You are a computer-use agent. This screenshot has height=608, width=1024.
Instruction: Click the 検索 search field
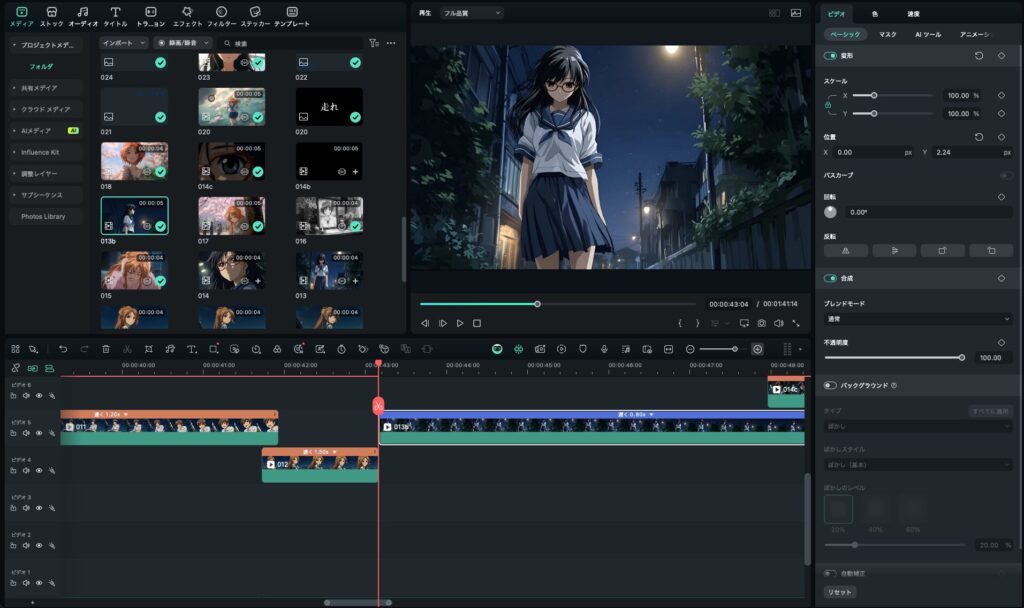291,43
